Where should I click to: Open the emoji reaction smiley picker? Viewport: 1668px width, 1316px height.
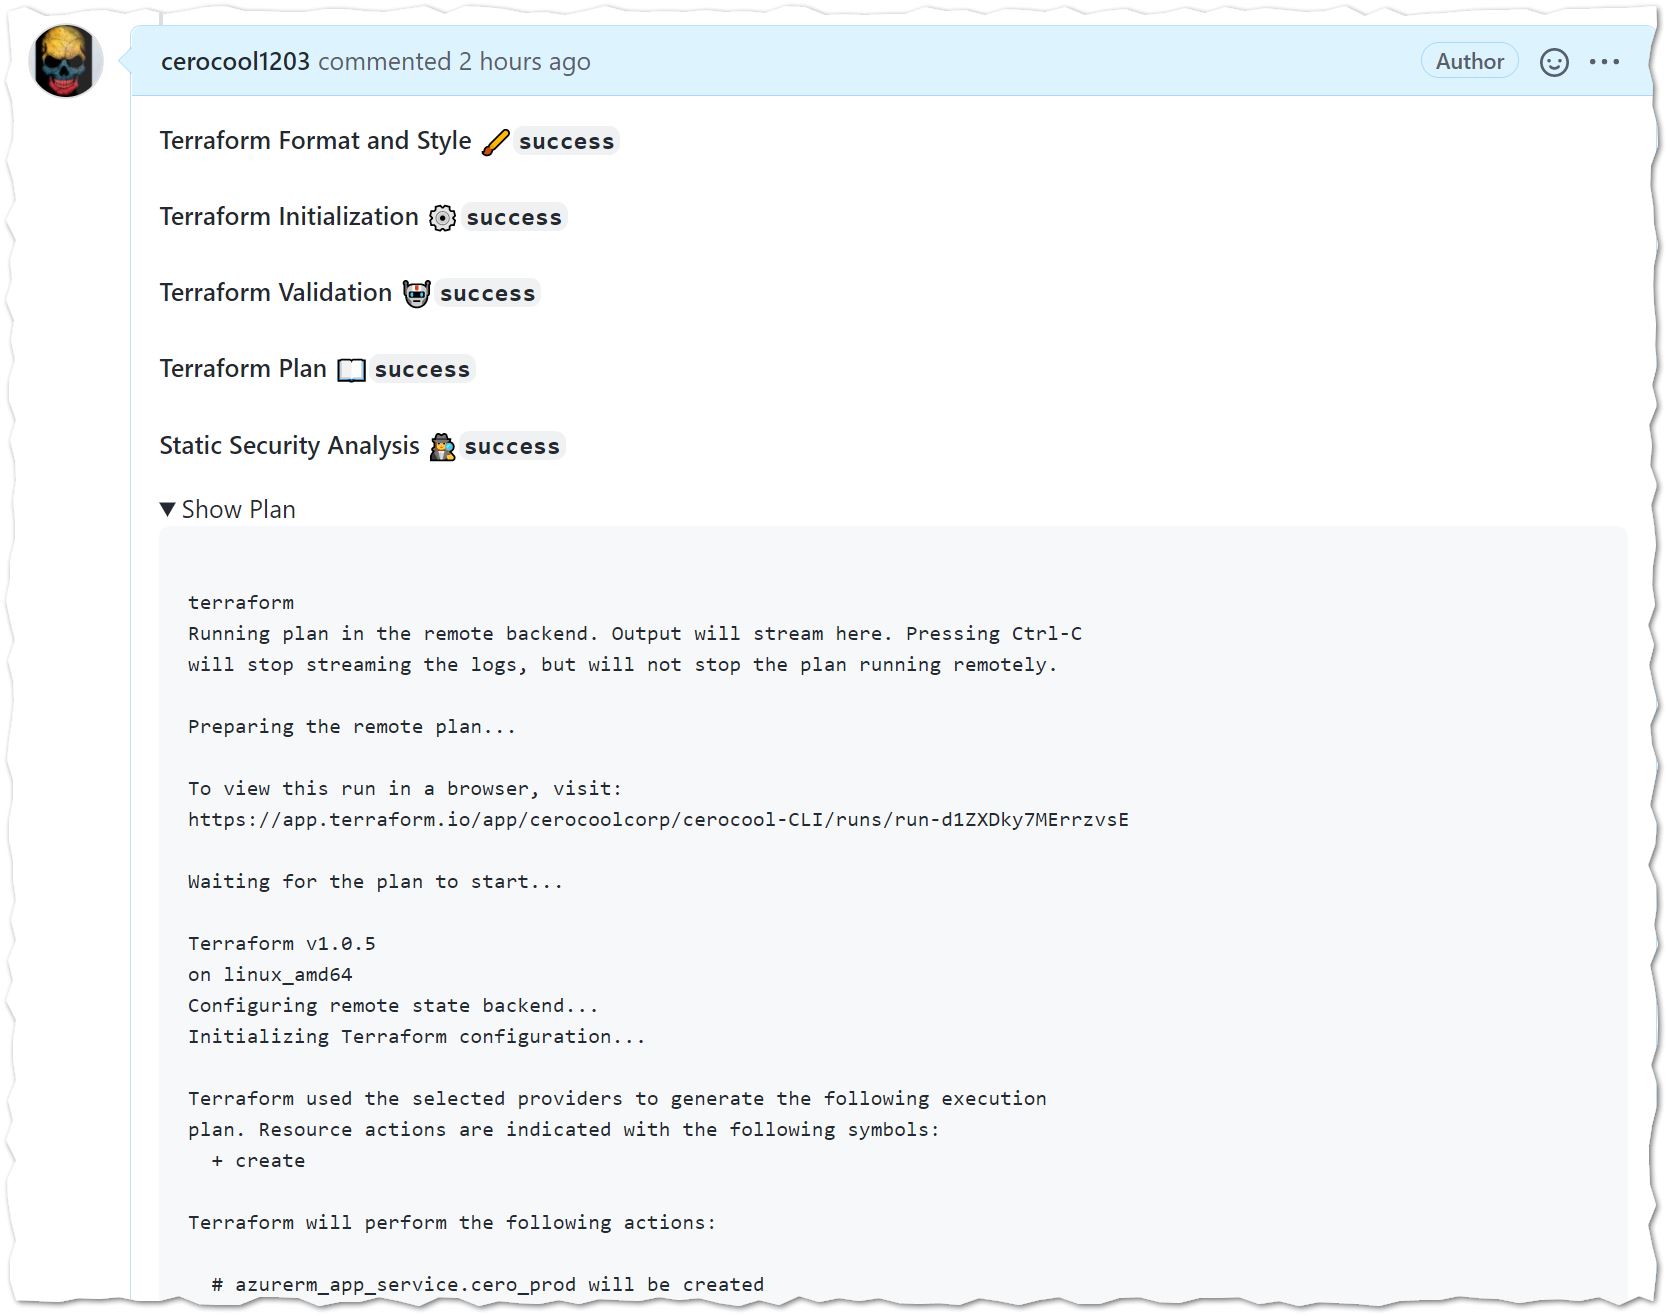[x=1553, y=62]
